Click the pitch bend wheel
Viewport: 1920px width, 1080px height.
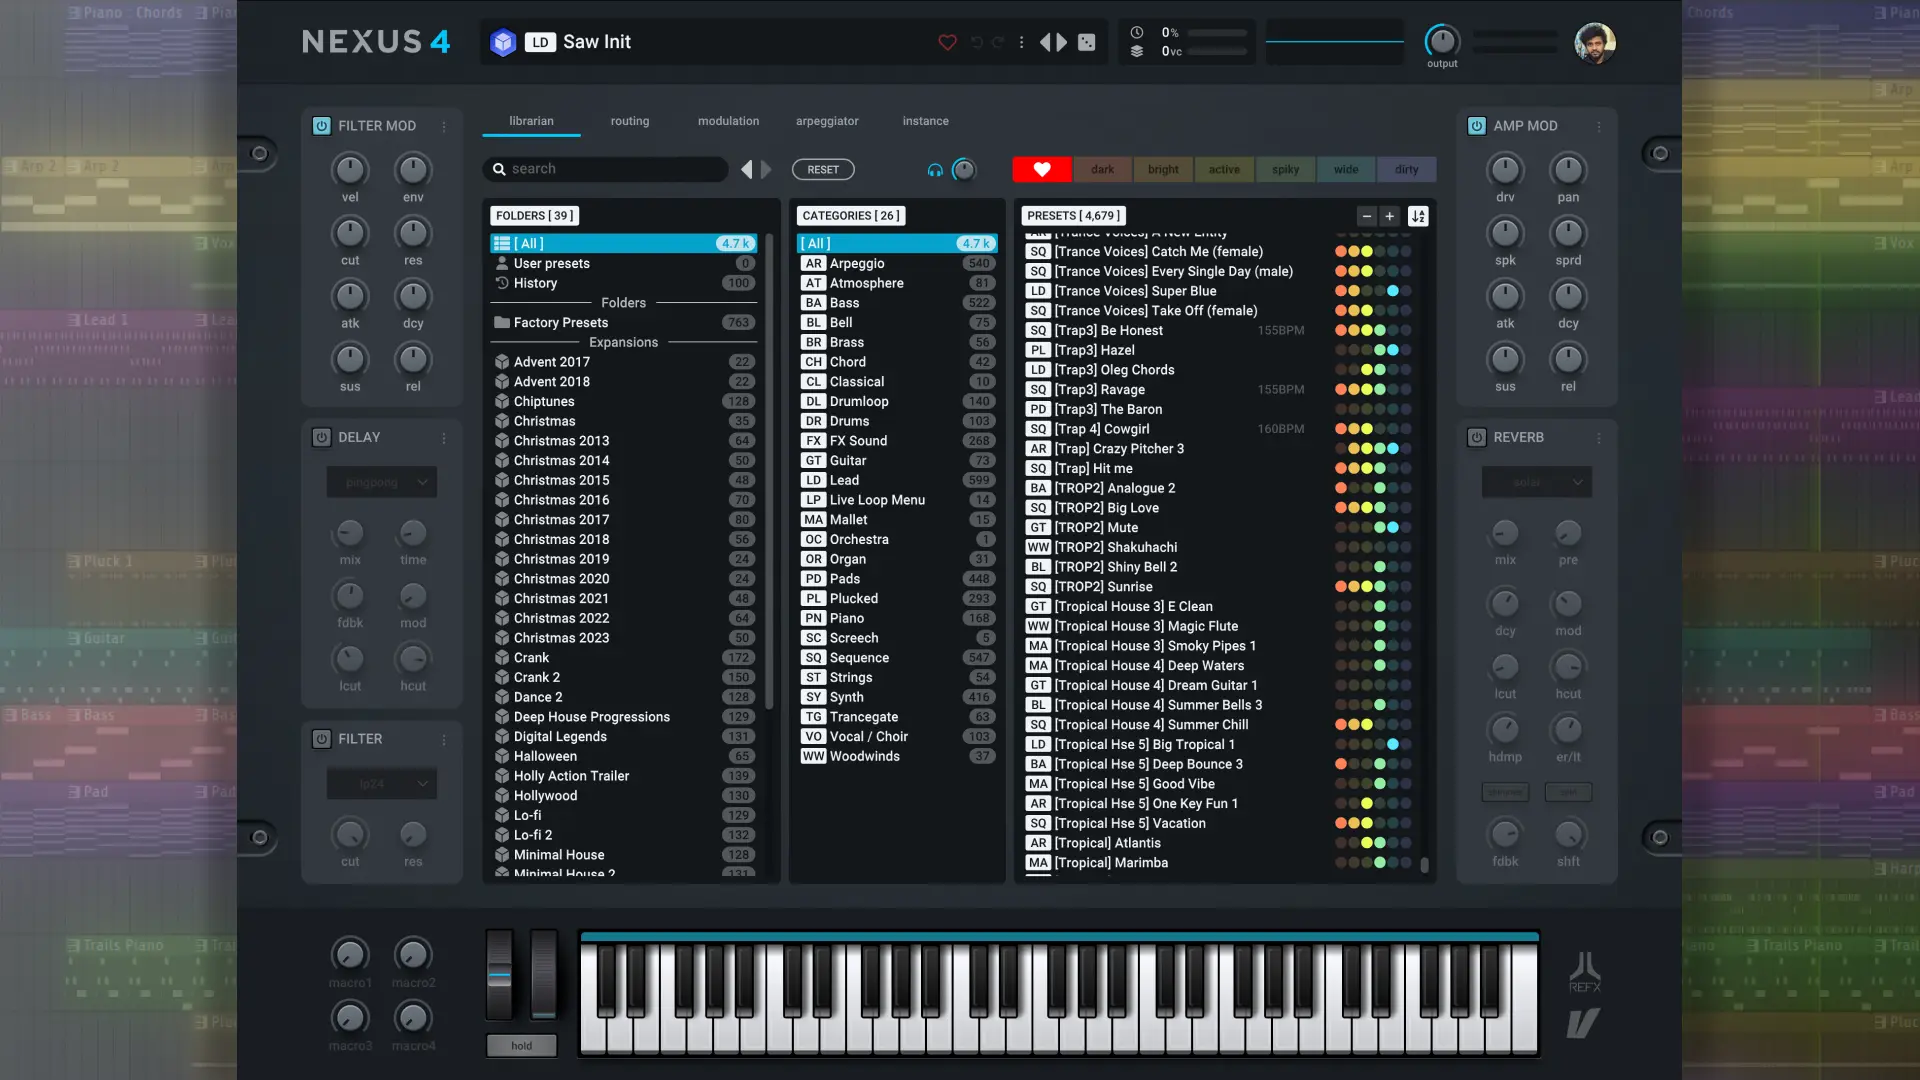pyautogui.click(x=499, y=974)
